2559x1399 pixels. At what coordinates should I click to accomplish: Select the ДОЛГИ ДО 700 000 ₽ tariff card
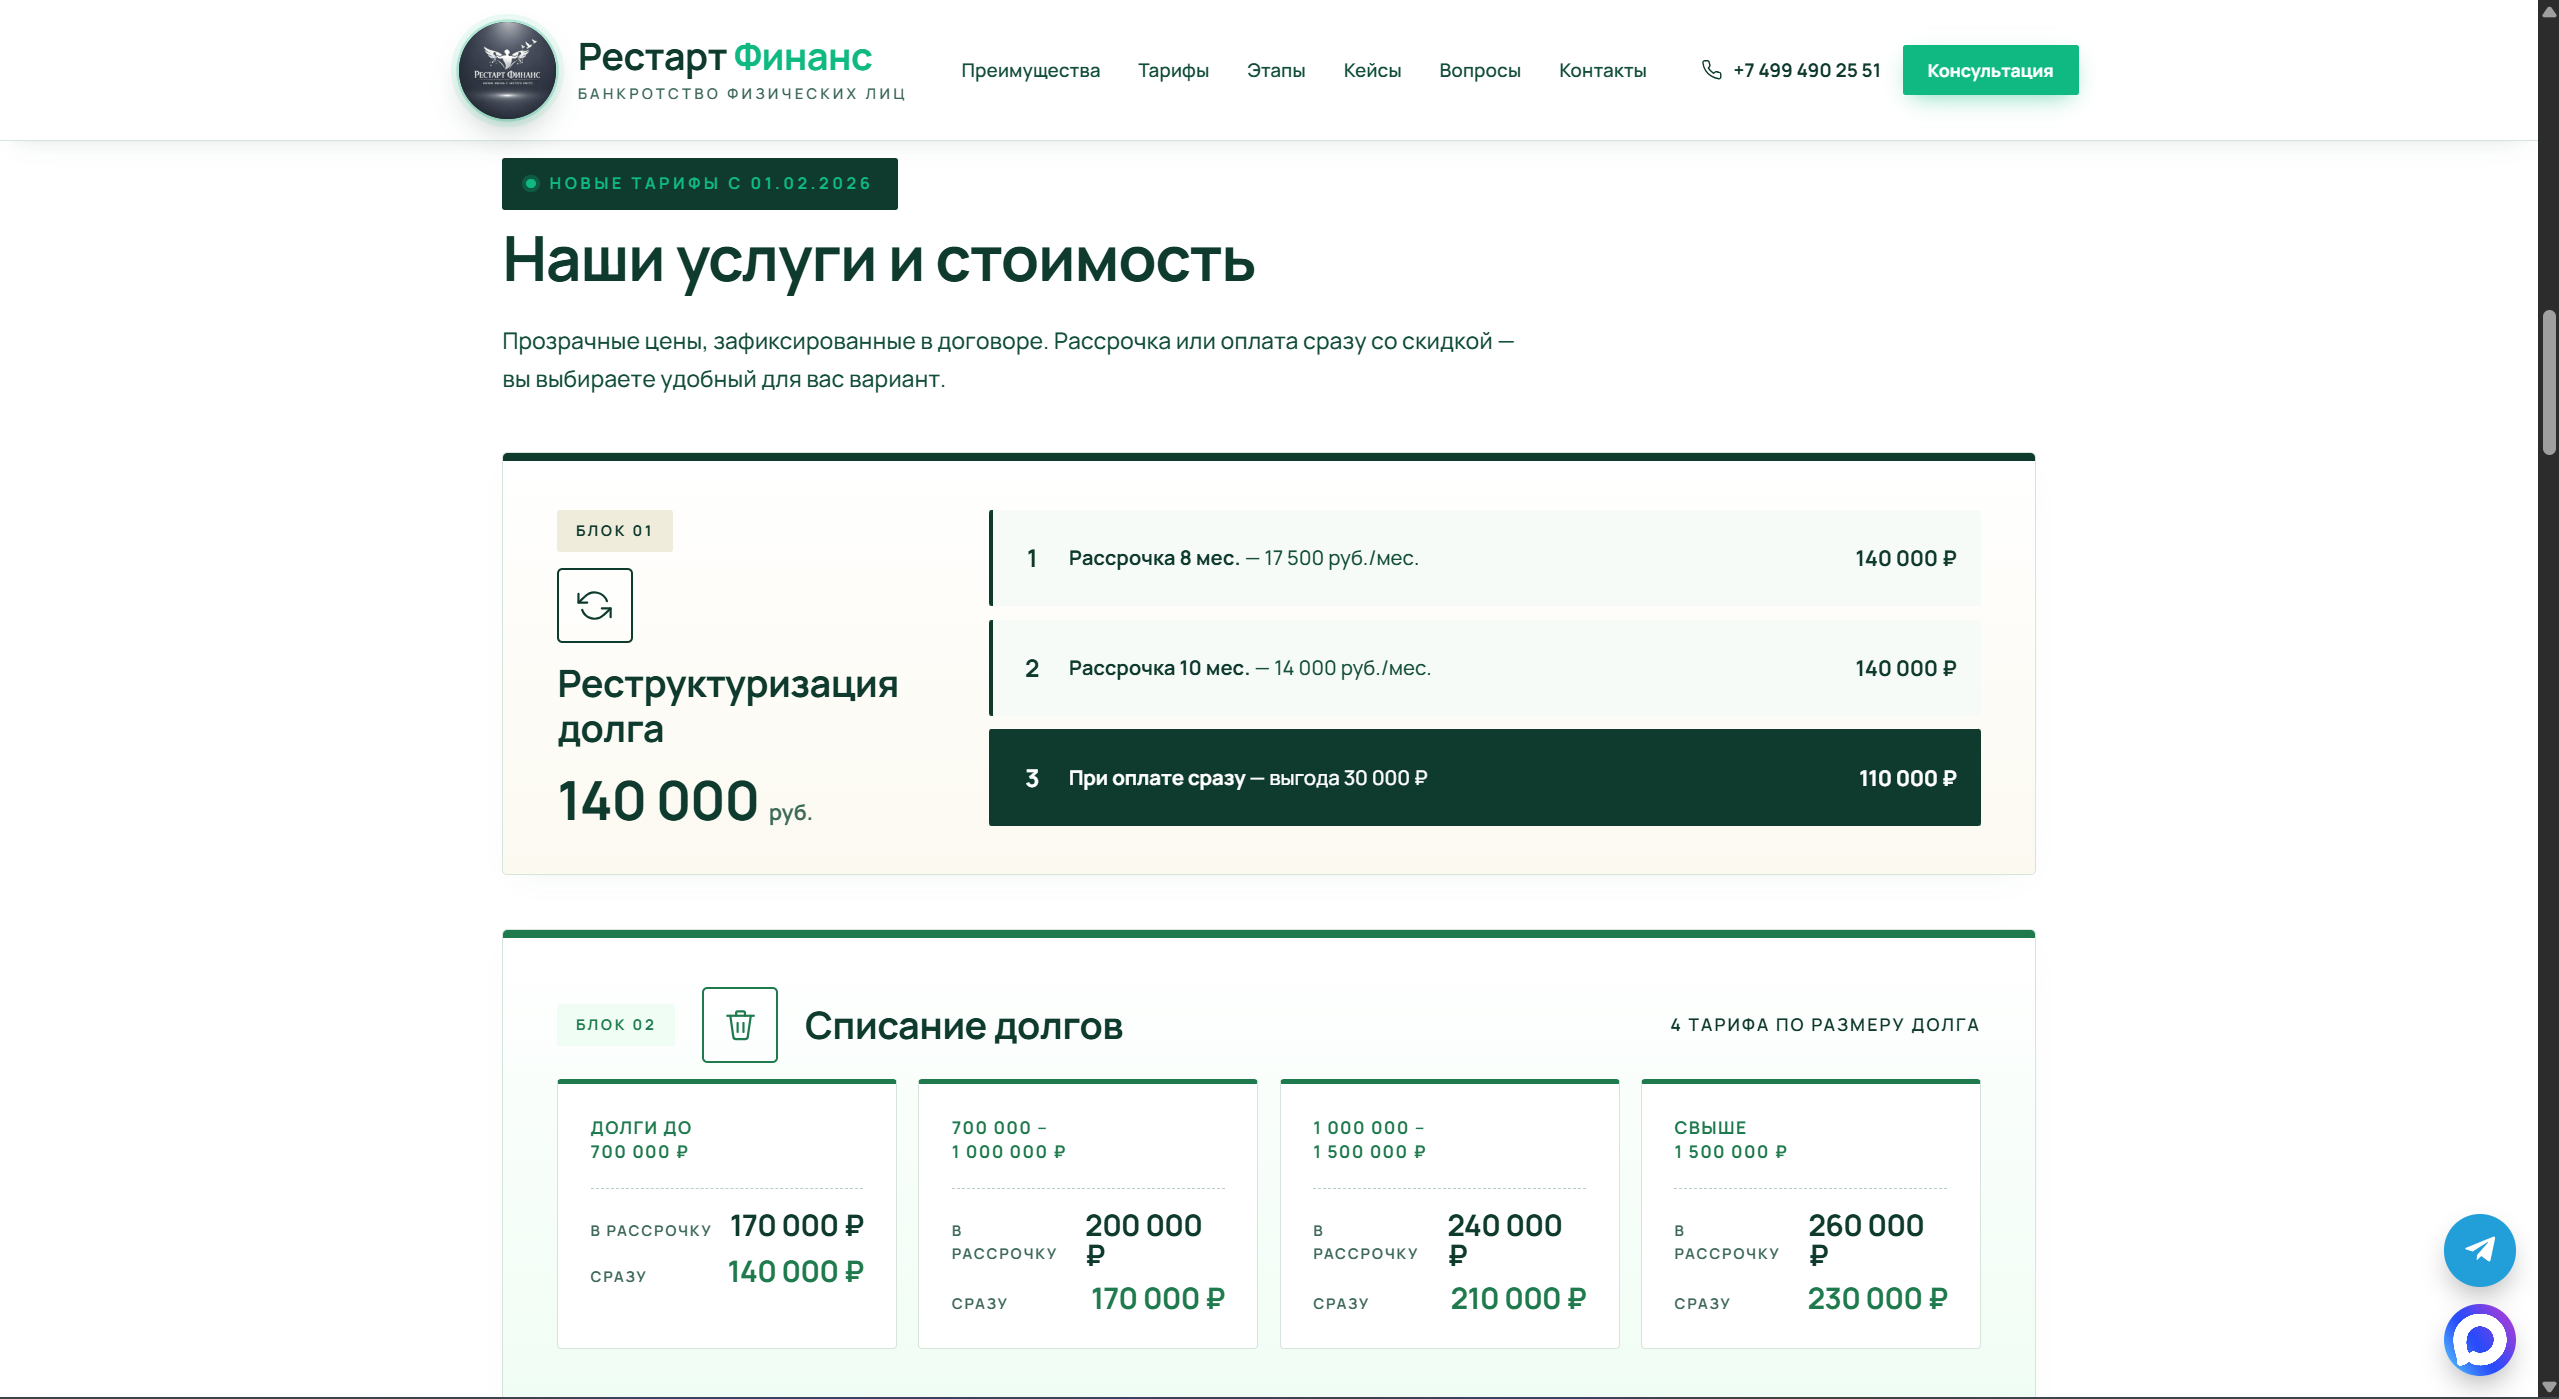point(726,1213)
